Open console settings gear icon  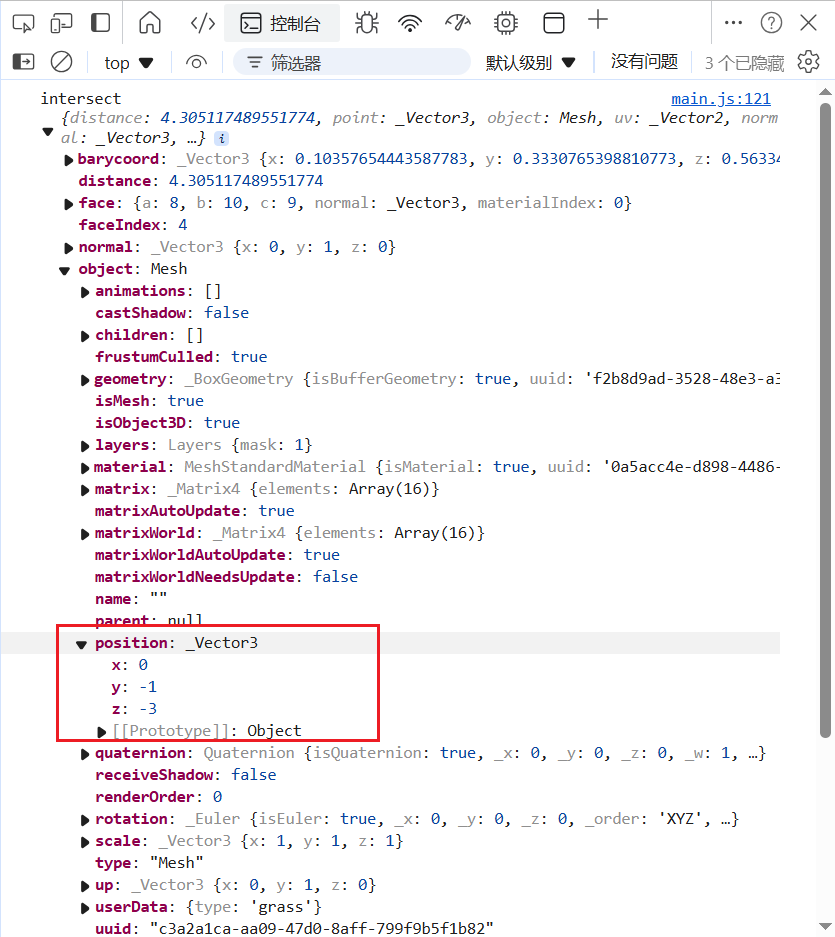tap(809, 62)
